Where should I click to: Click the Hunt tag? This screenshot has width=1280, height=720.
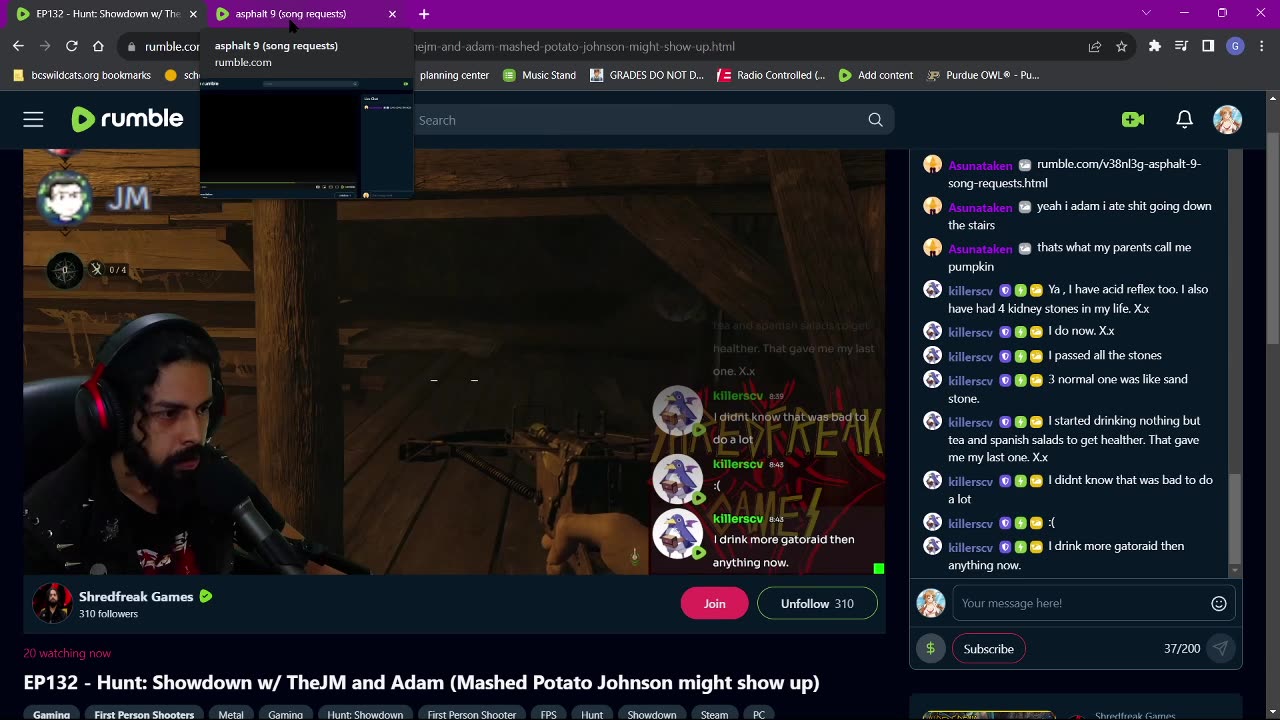click(x=592, y=714)
